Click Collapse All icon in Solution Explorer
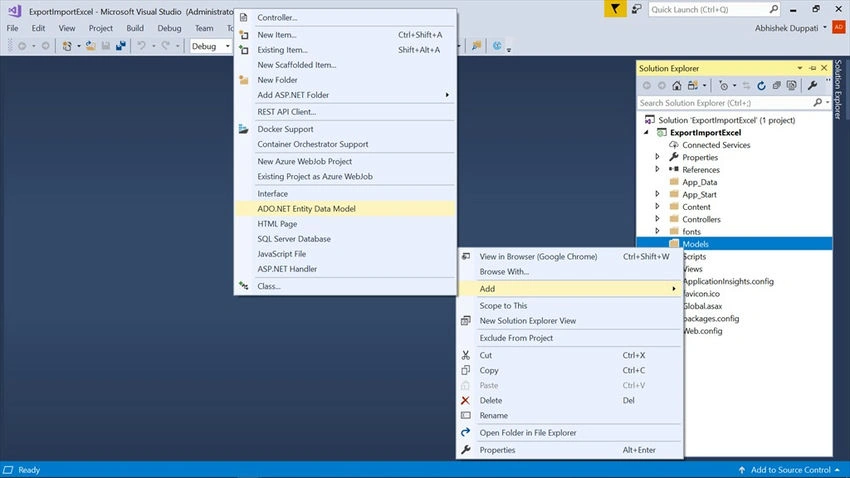This screenshot has height=478, width=850. (x=776, y=86)
